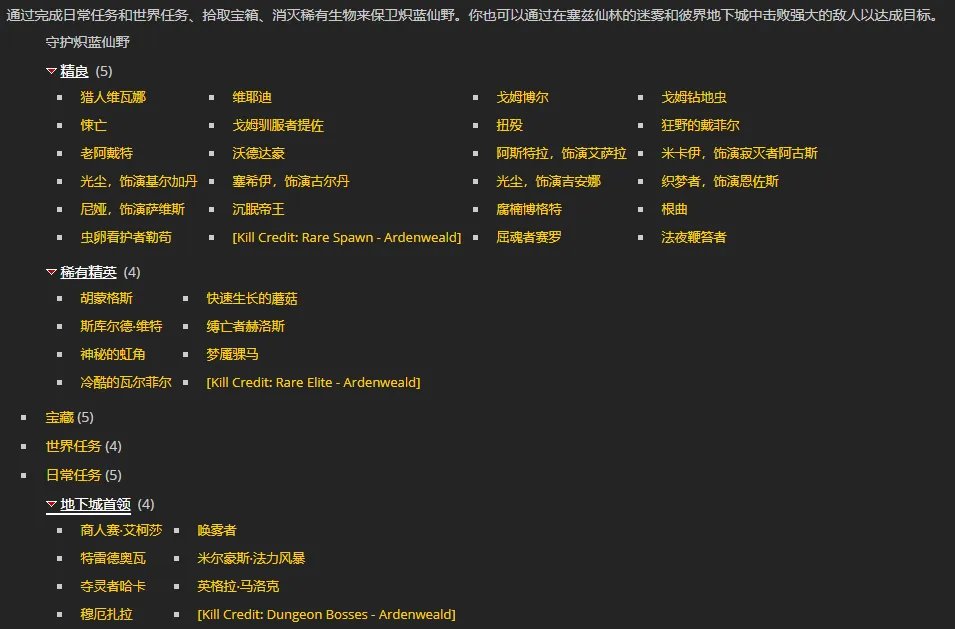Open the 穆厄扎拉 dungeon boss link
The image size is (955, 629).
pos(105,615)
